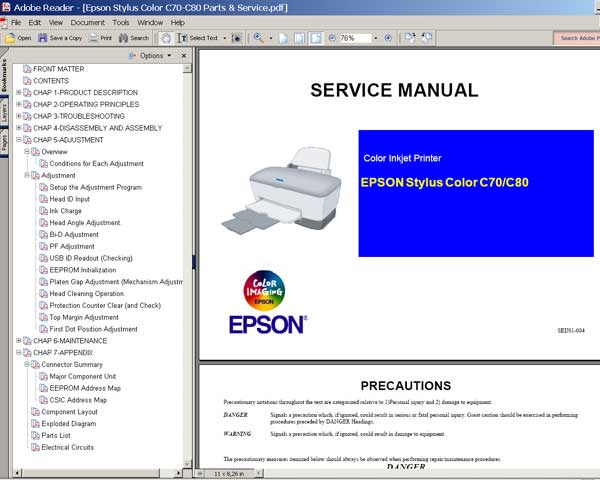Click the Open file toolbar icon

(19, 38)
